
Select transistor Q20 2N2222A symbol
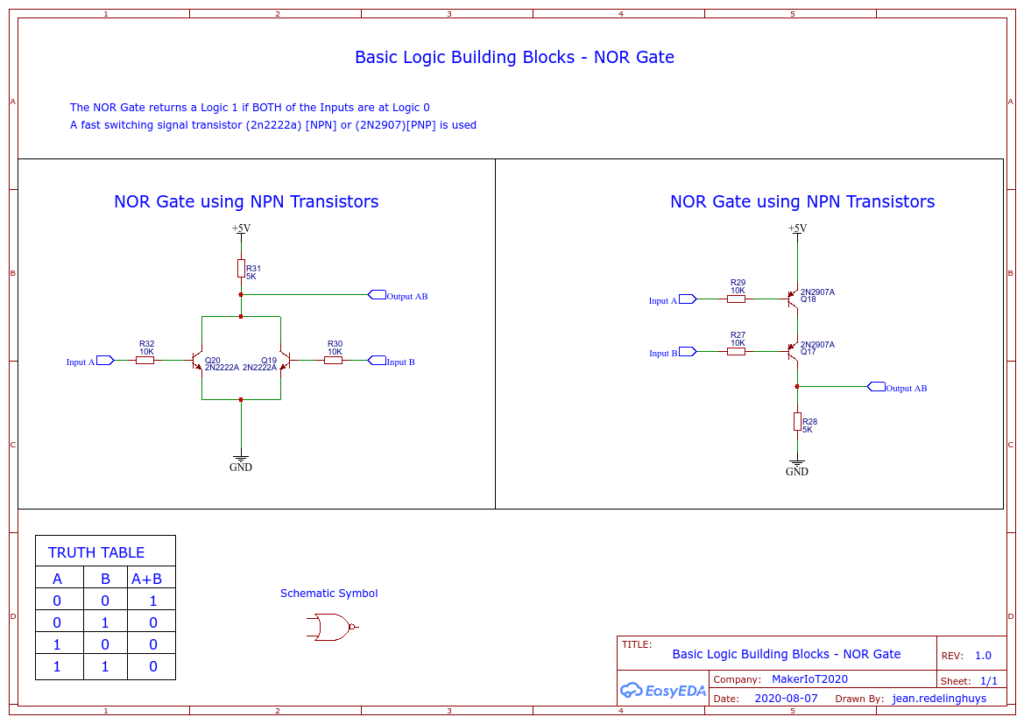[197, 360]
